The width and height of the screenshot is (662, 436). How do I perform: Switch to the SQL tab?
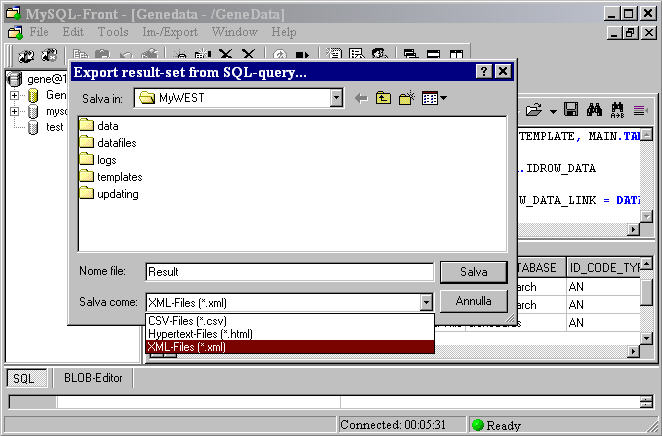(26, 378)
